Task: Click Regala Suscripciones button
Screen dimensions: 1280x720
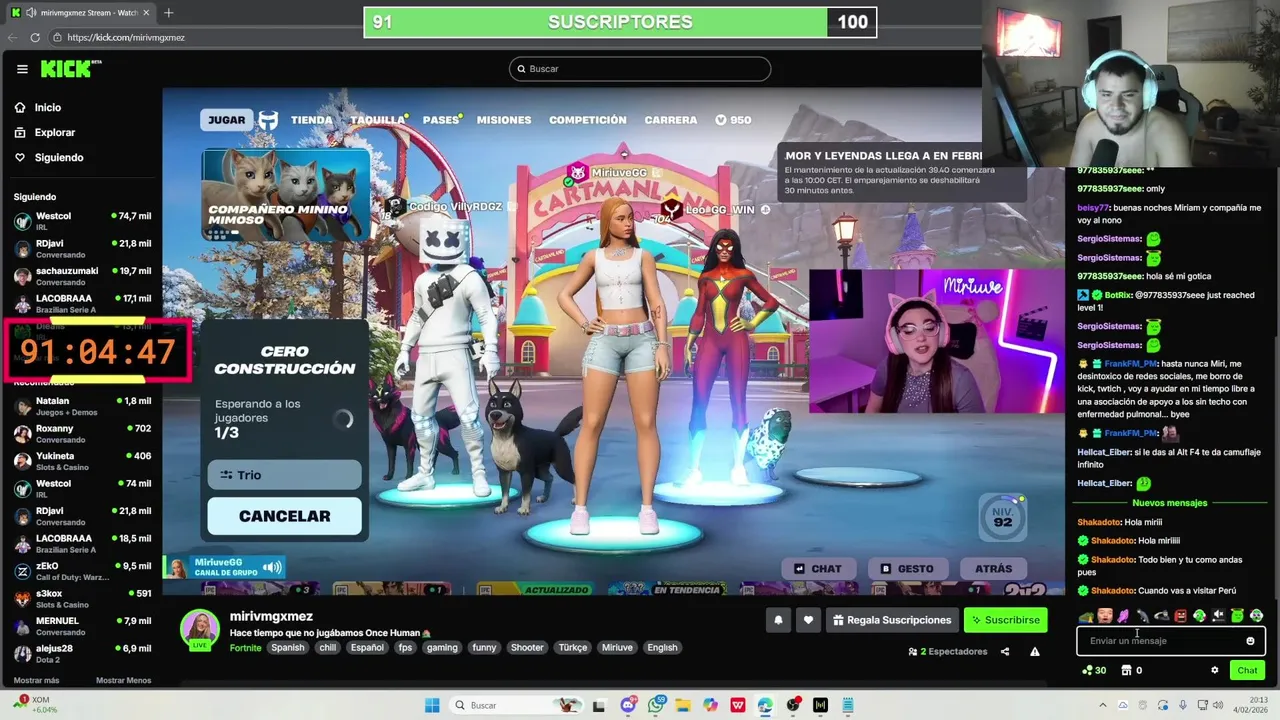Action: pyautogui.click(x=891, y=620)
